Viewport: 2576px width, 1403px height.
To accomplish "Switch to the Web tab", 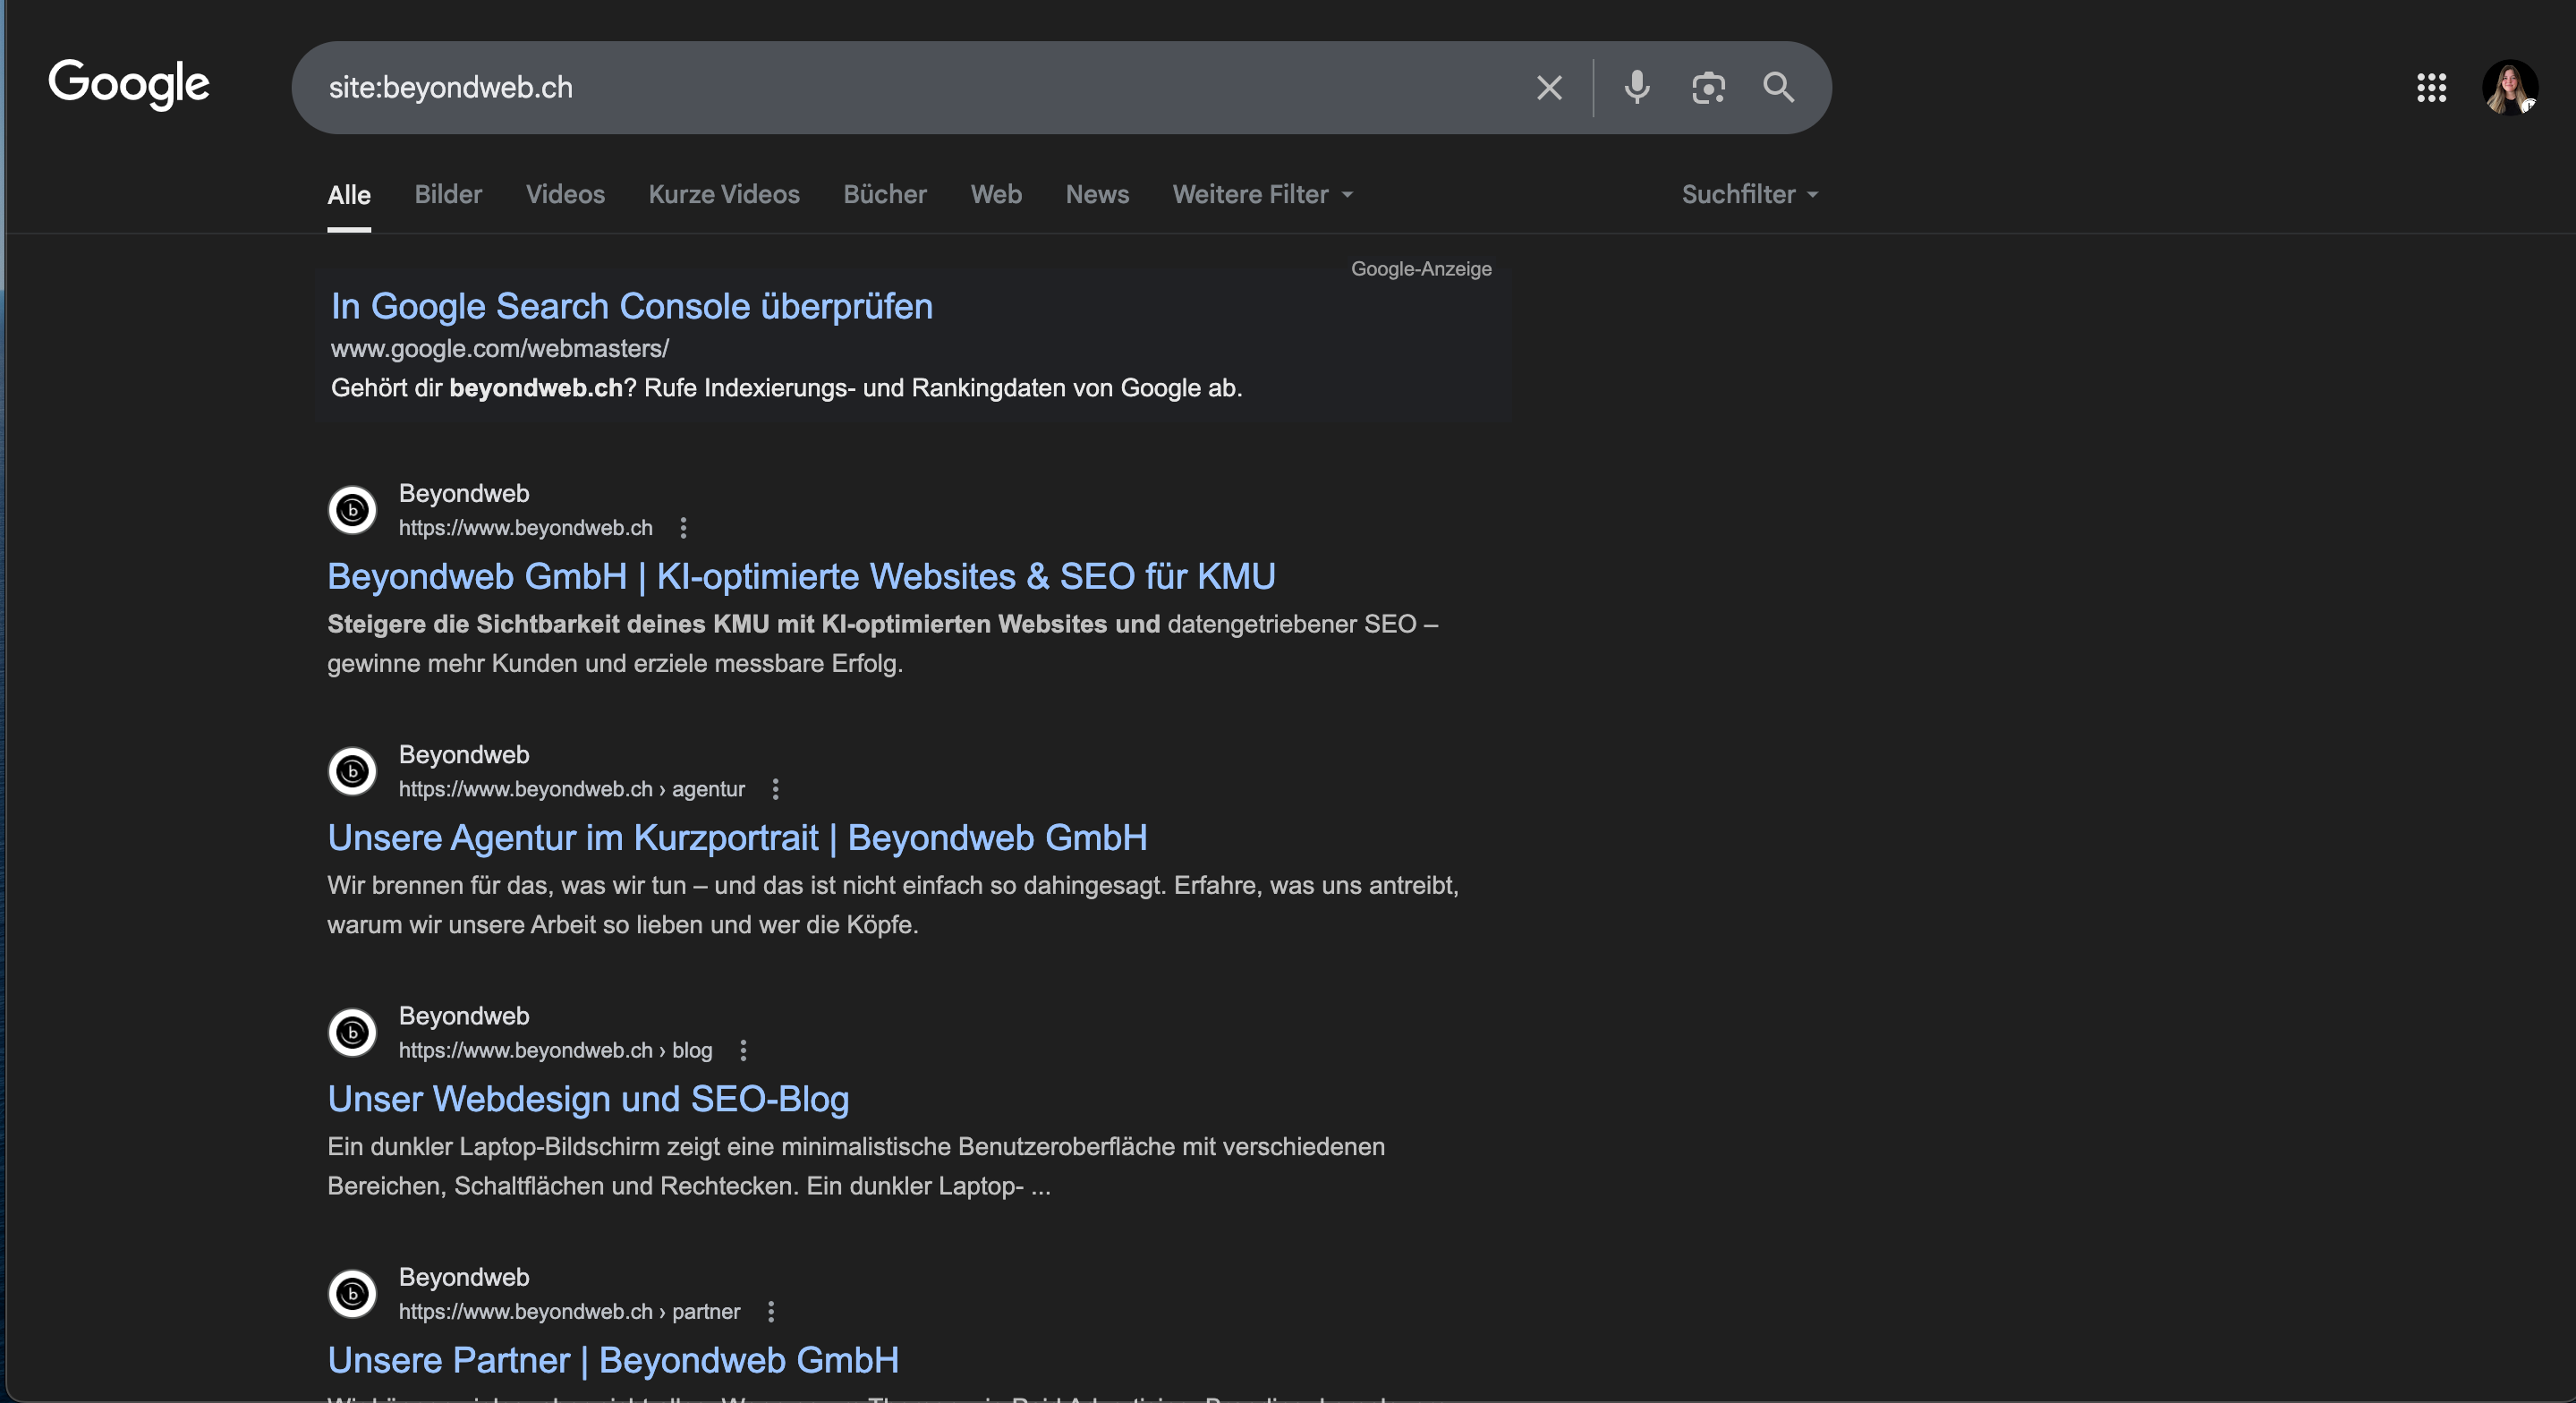I will coord(996,194).
